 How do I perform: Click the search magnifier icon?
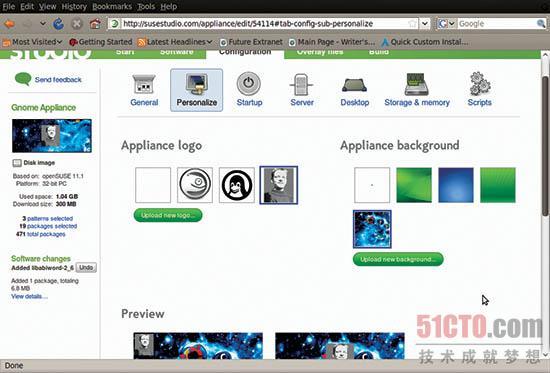tap(541, 24)
